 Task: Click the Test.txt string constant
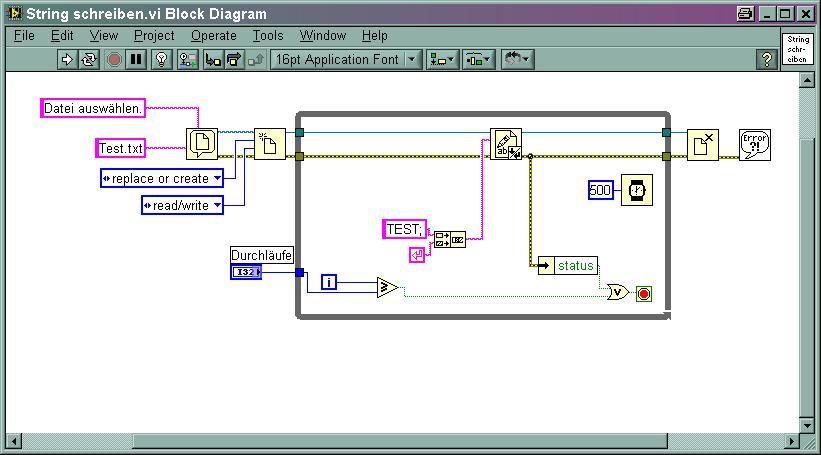coord(120,148)
